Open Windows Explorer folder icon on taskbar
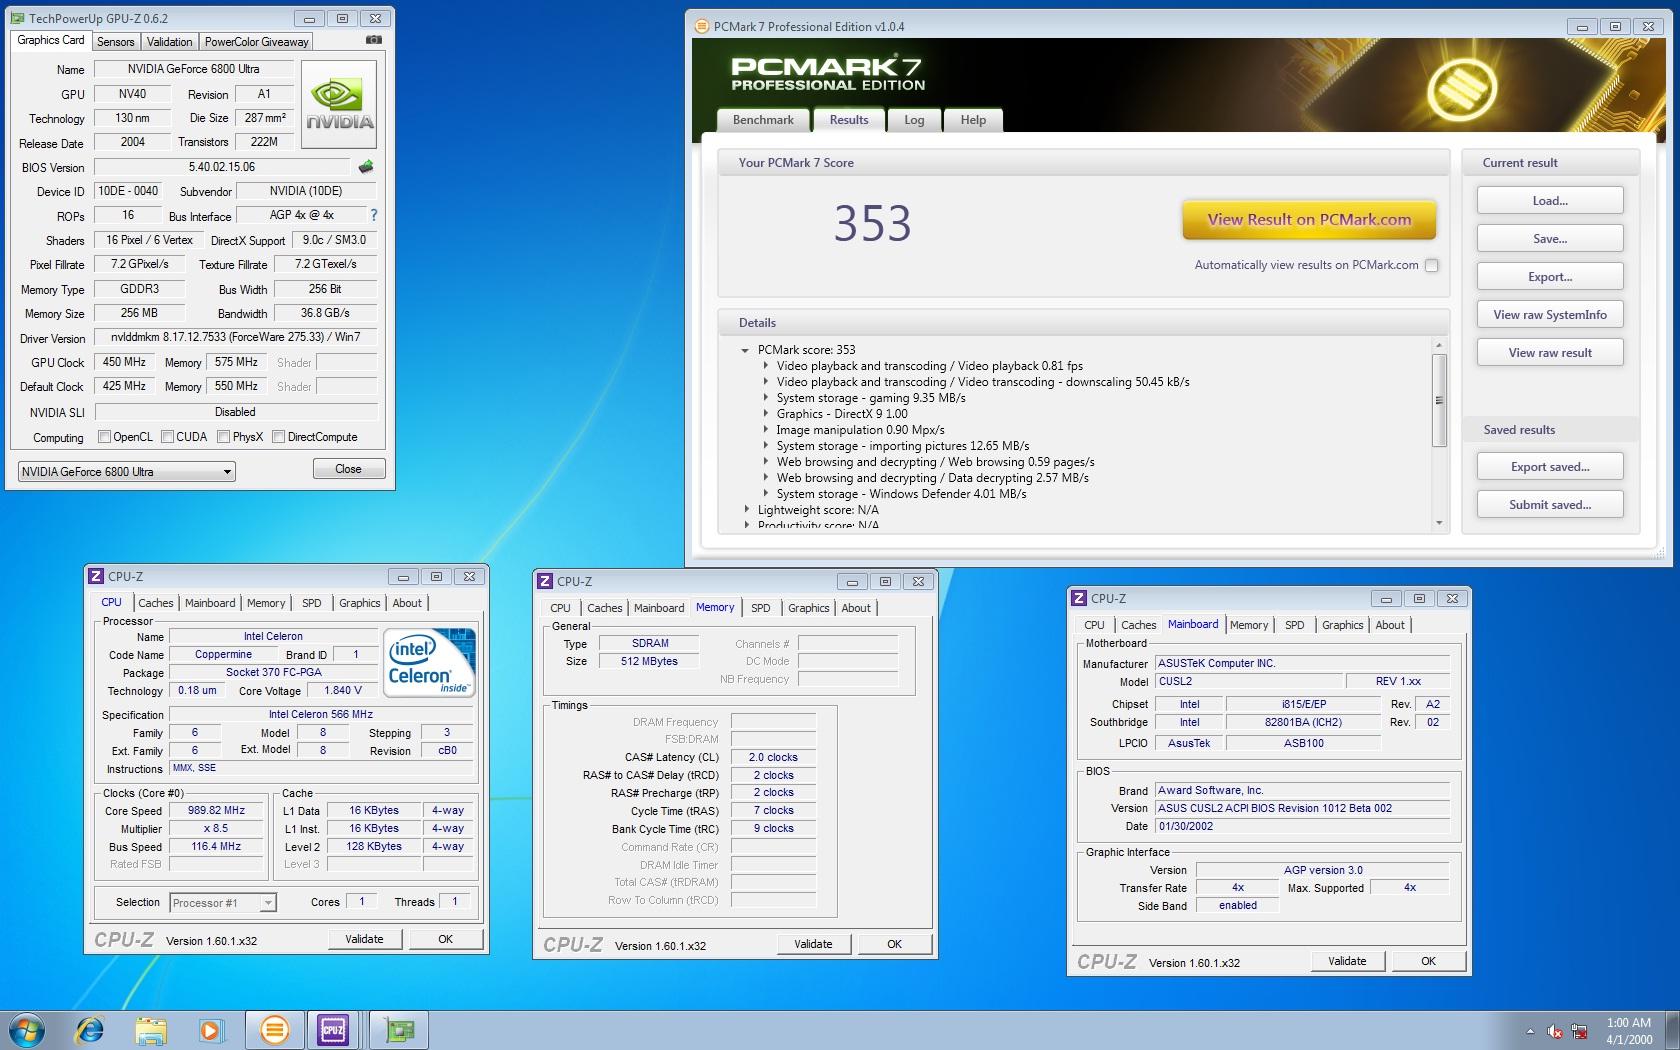 coord(151,1030)
